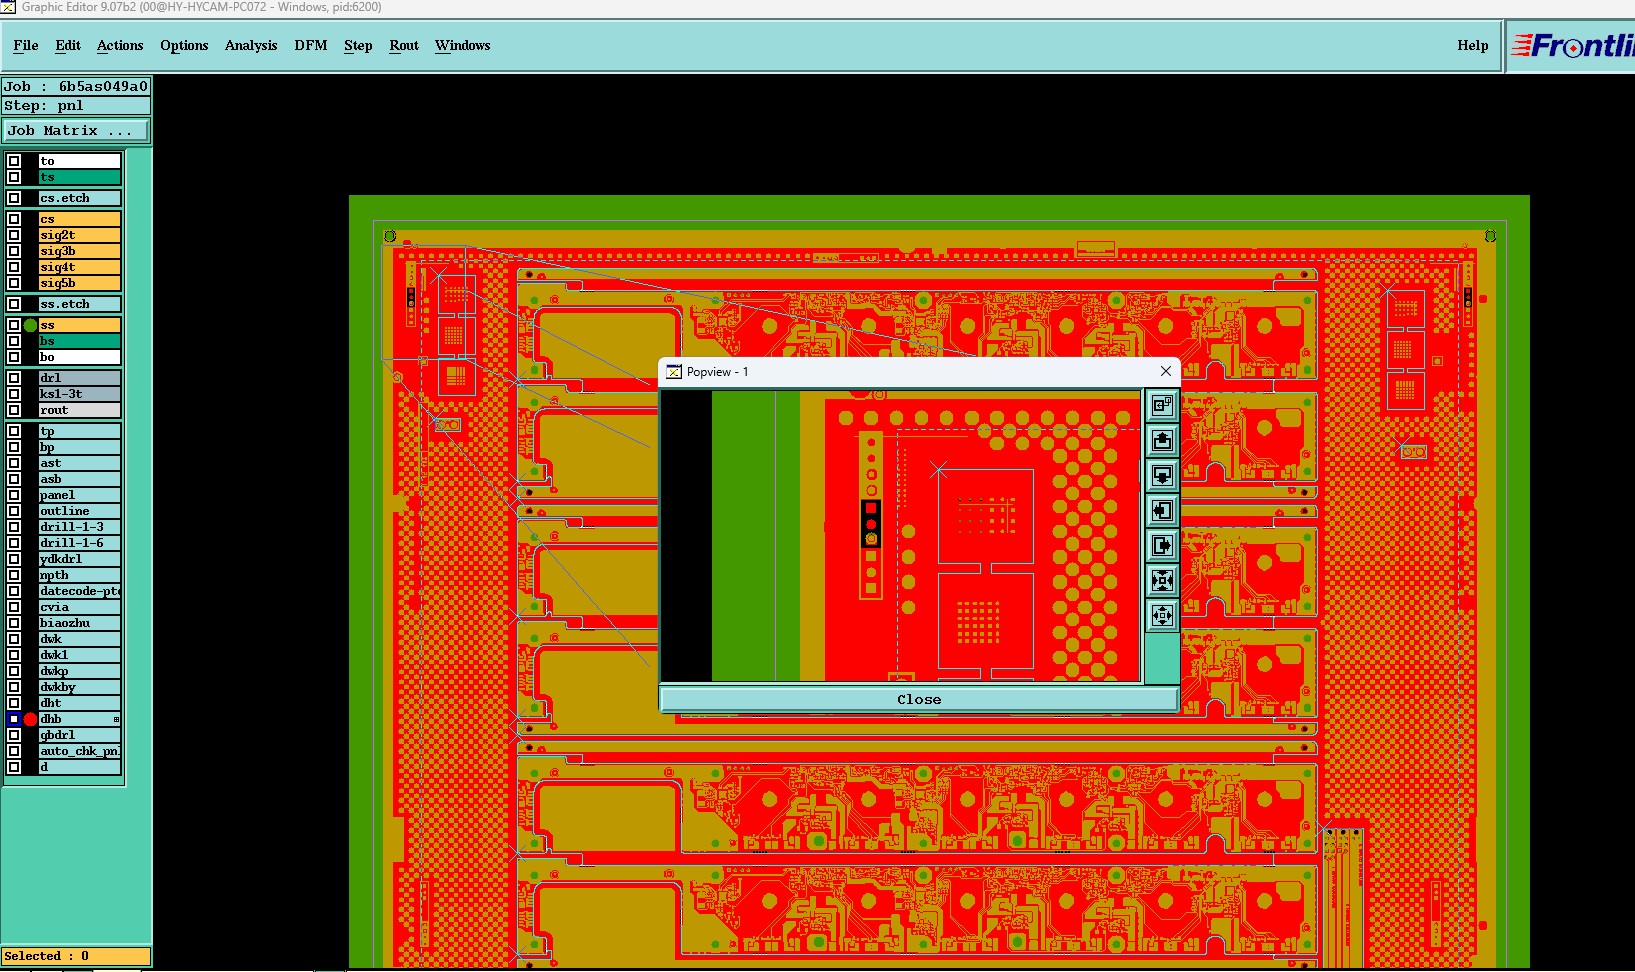Toggle the to layer checkbox
This screenshot has width=1635, height=972.
click(14, 161)
